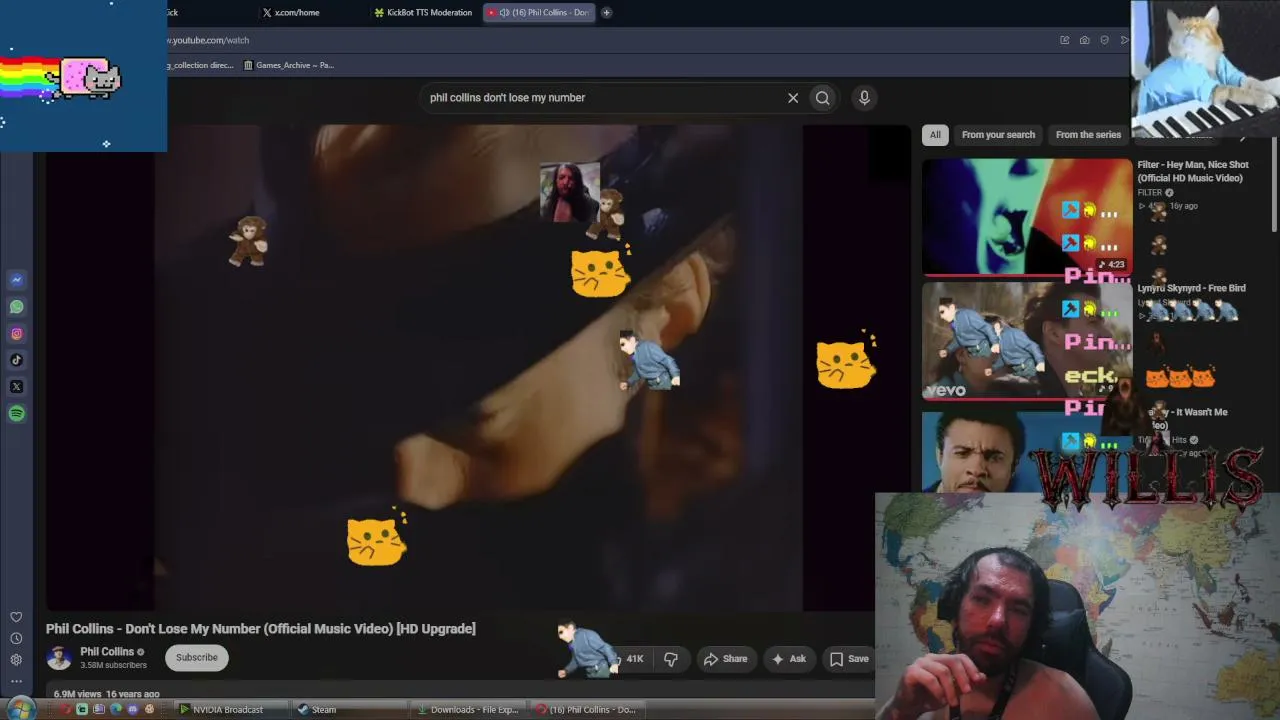Open sidebar more options (three dots)
Image resolution: width=1280 pixels, height=720 pixels.
16,681
